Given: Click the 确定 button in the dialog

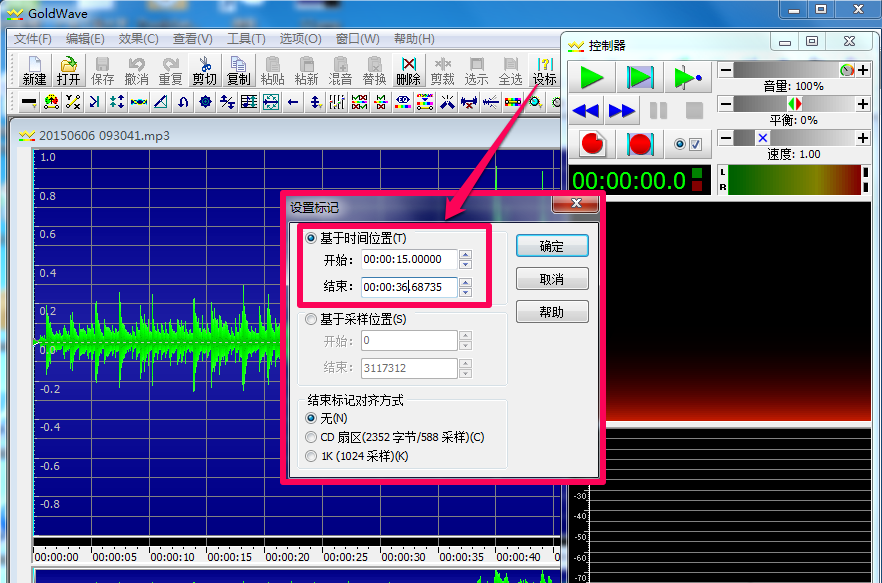Looking at the screenshot, I should coord(551,246).
